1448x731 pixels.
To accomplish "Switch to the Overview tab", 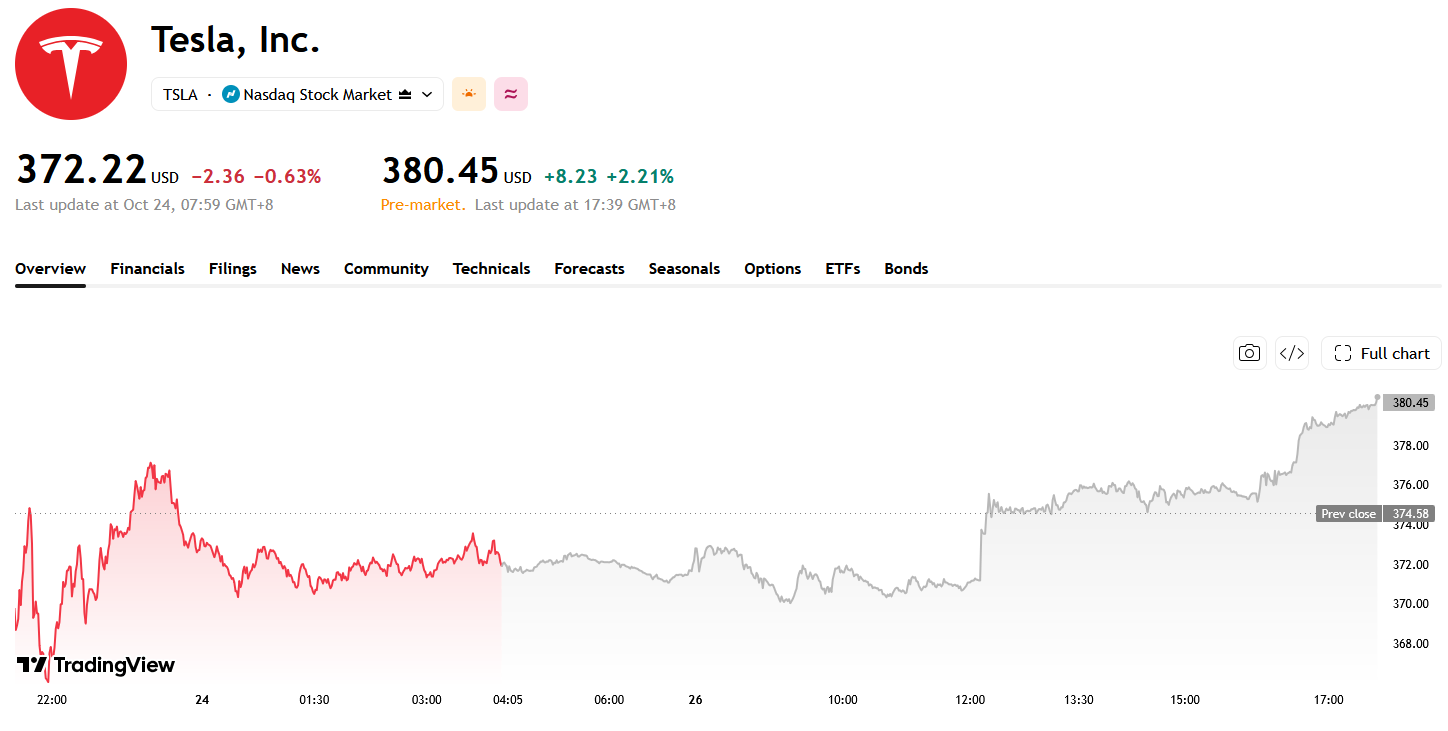I will [50, 268].
